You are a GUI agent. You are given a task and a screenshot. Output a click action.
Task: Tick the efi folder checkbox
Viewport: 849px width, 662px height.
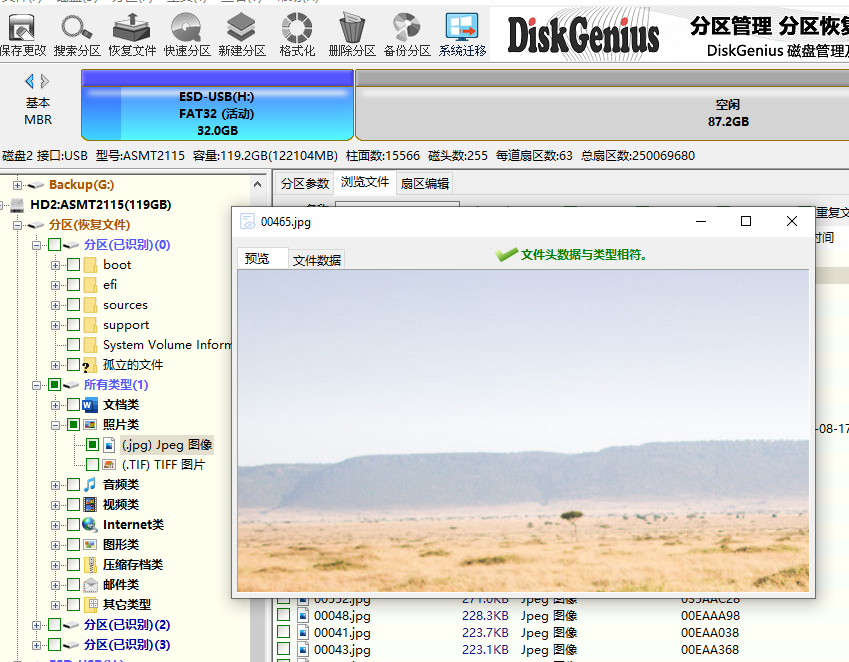(x=74, y=285)
